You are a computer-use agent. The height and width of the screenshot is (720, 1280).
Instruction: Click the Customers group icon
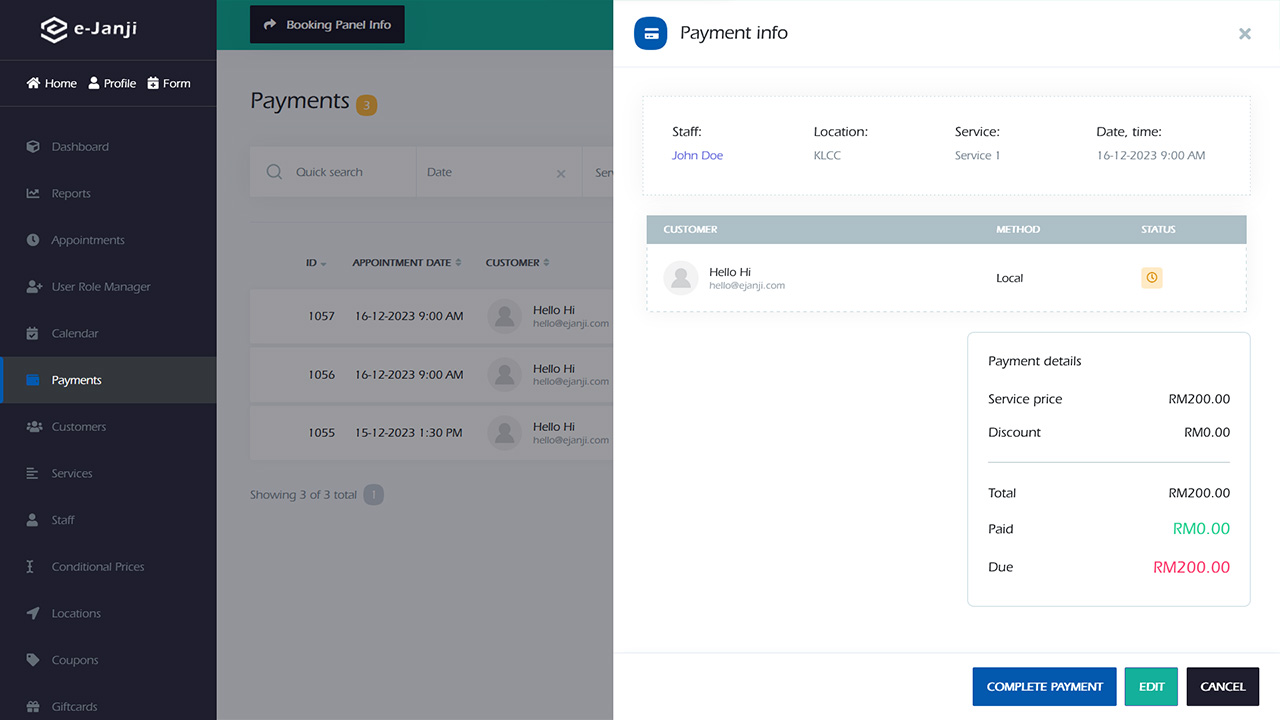pyautogui.click(x=33, y=427)
